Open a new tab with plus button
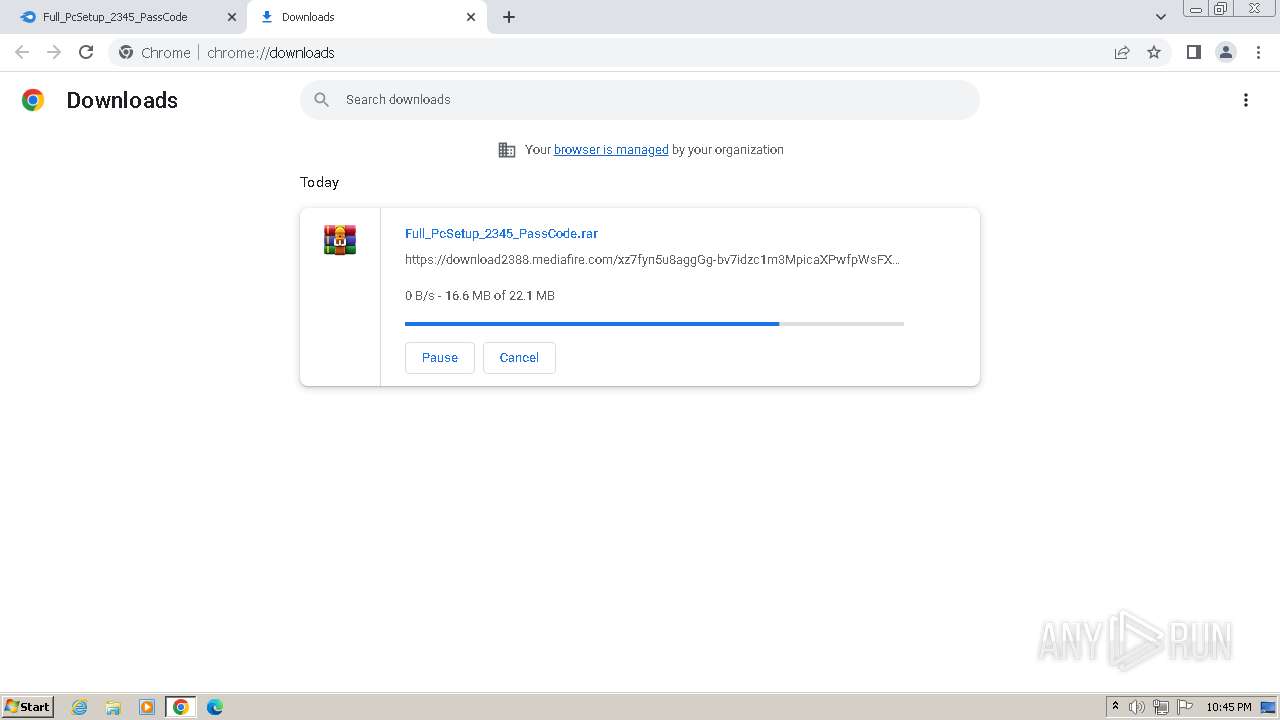The width and height of the screenshot is (1280, 720). click(x=509, y=17)
